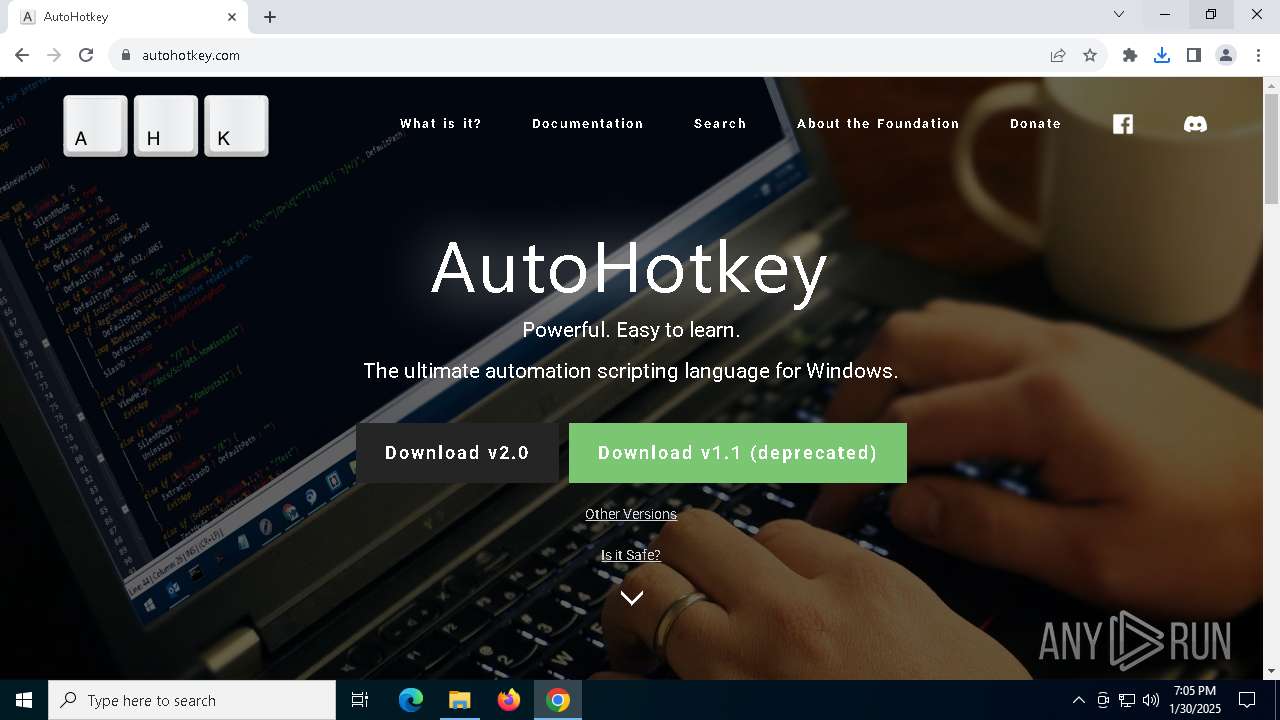Open About the Foundation menu item
Viewport: 1280px width, 720px height.
[x=878, y=124]
